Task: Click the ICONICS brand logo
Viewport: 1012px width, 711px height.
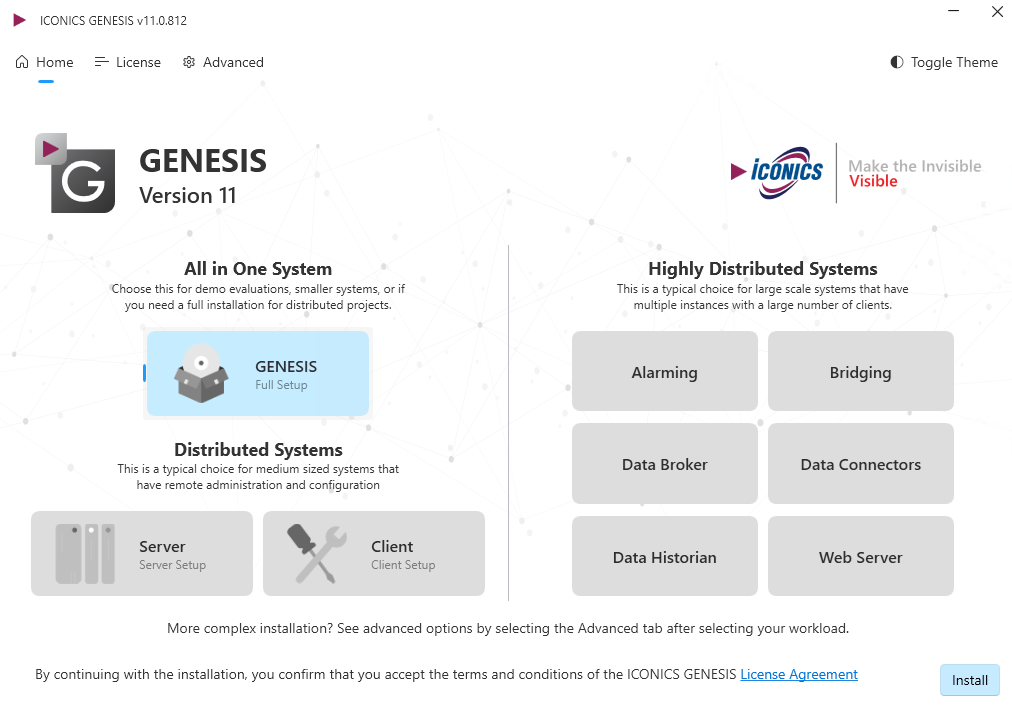Action: tap(777, 173)
